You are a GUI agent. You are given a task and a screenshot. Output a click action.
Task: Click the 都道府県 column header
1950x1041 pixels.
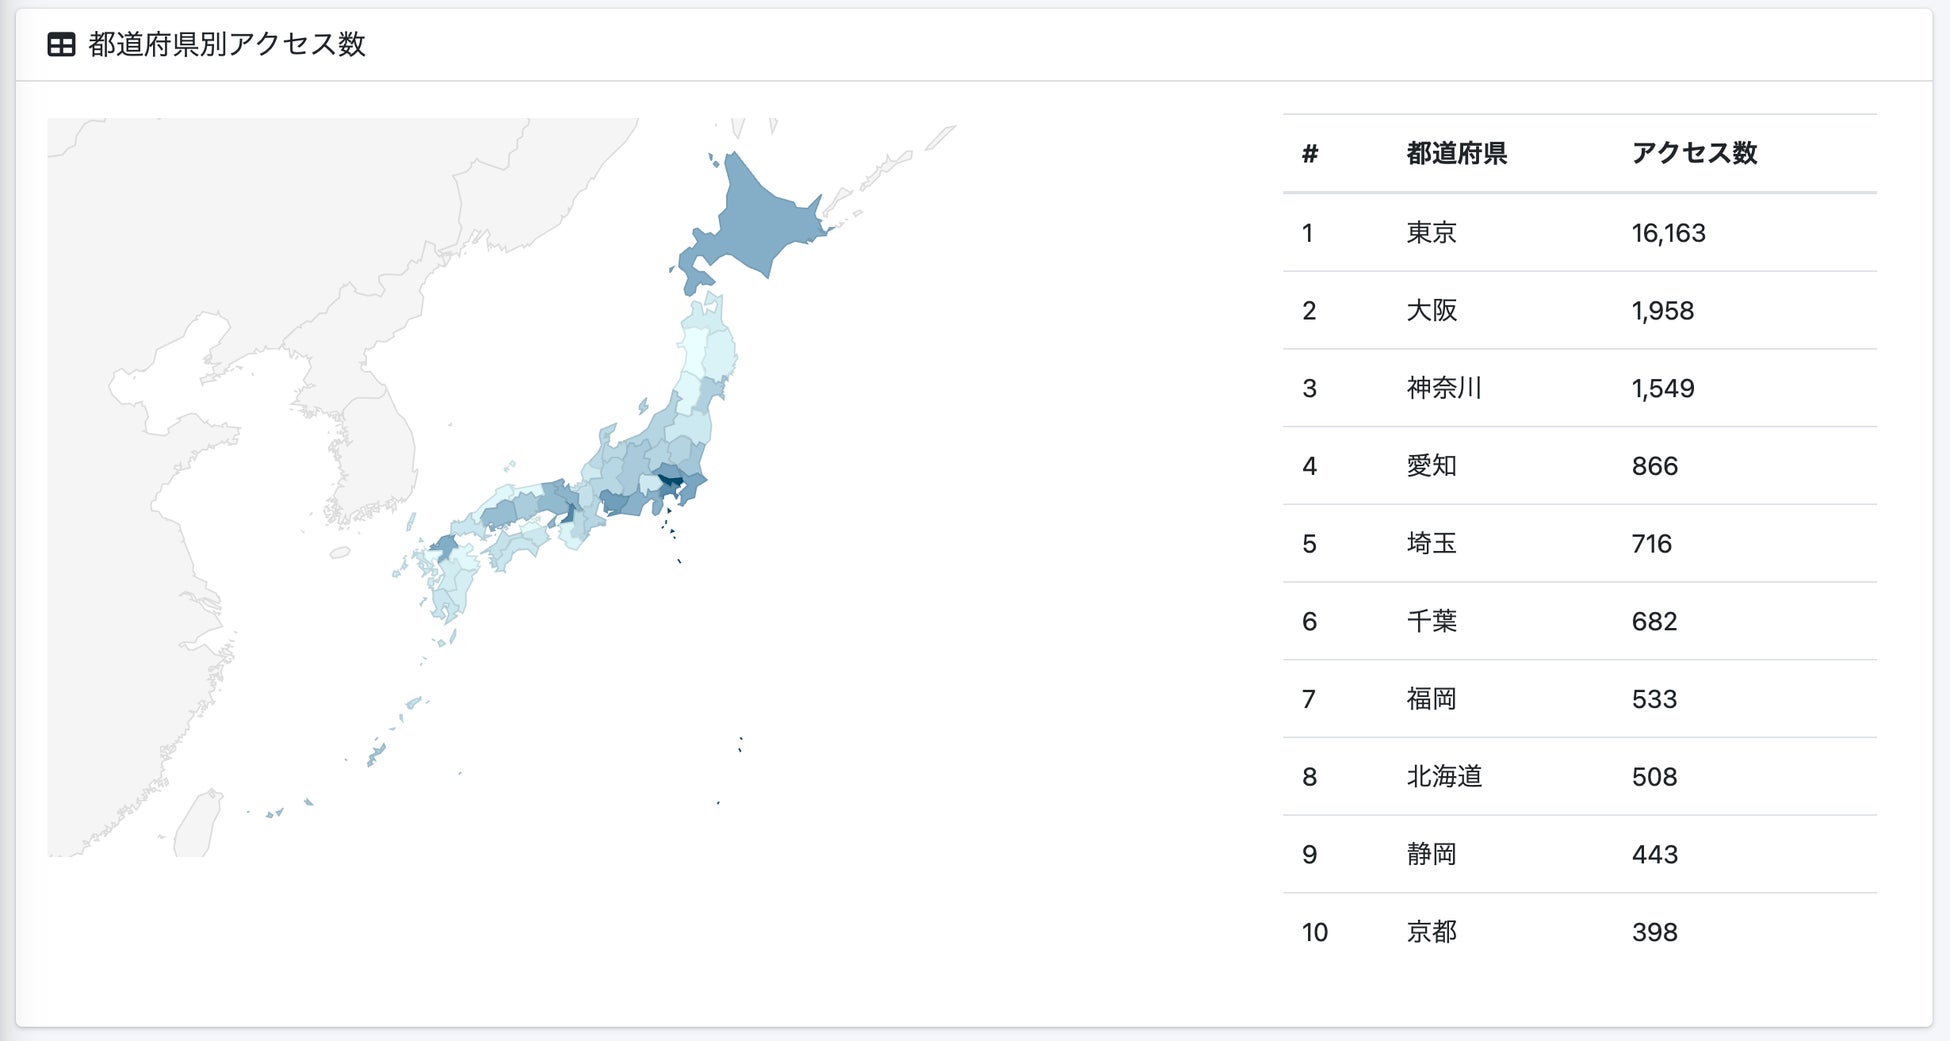[1456, 153]
